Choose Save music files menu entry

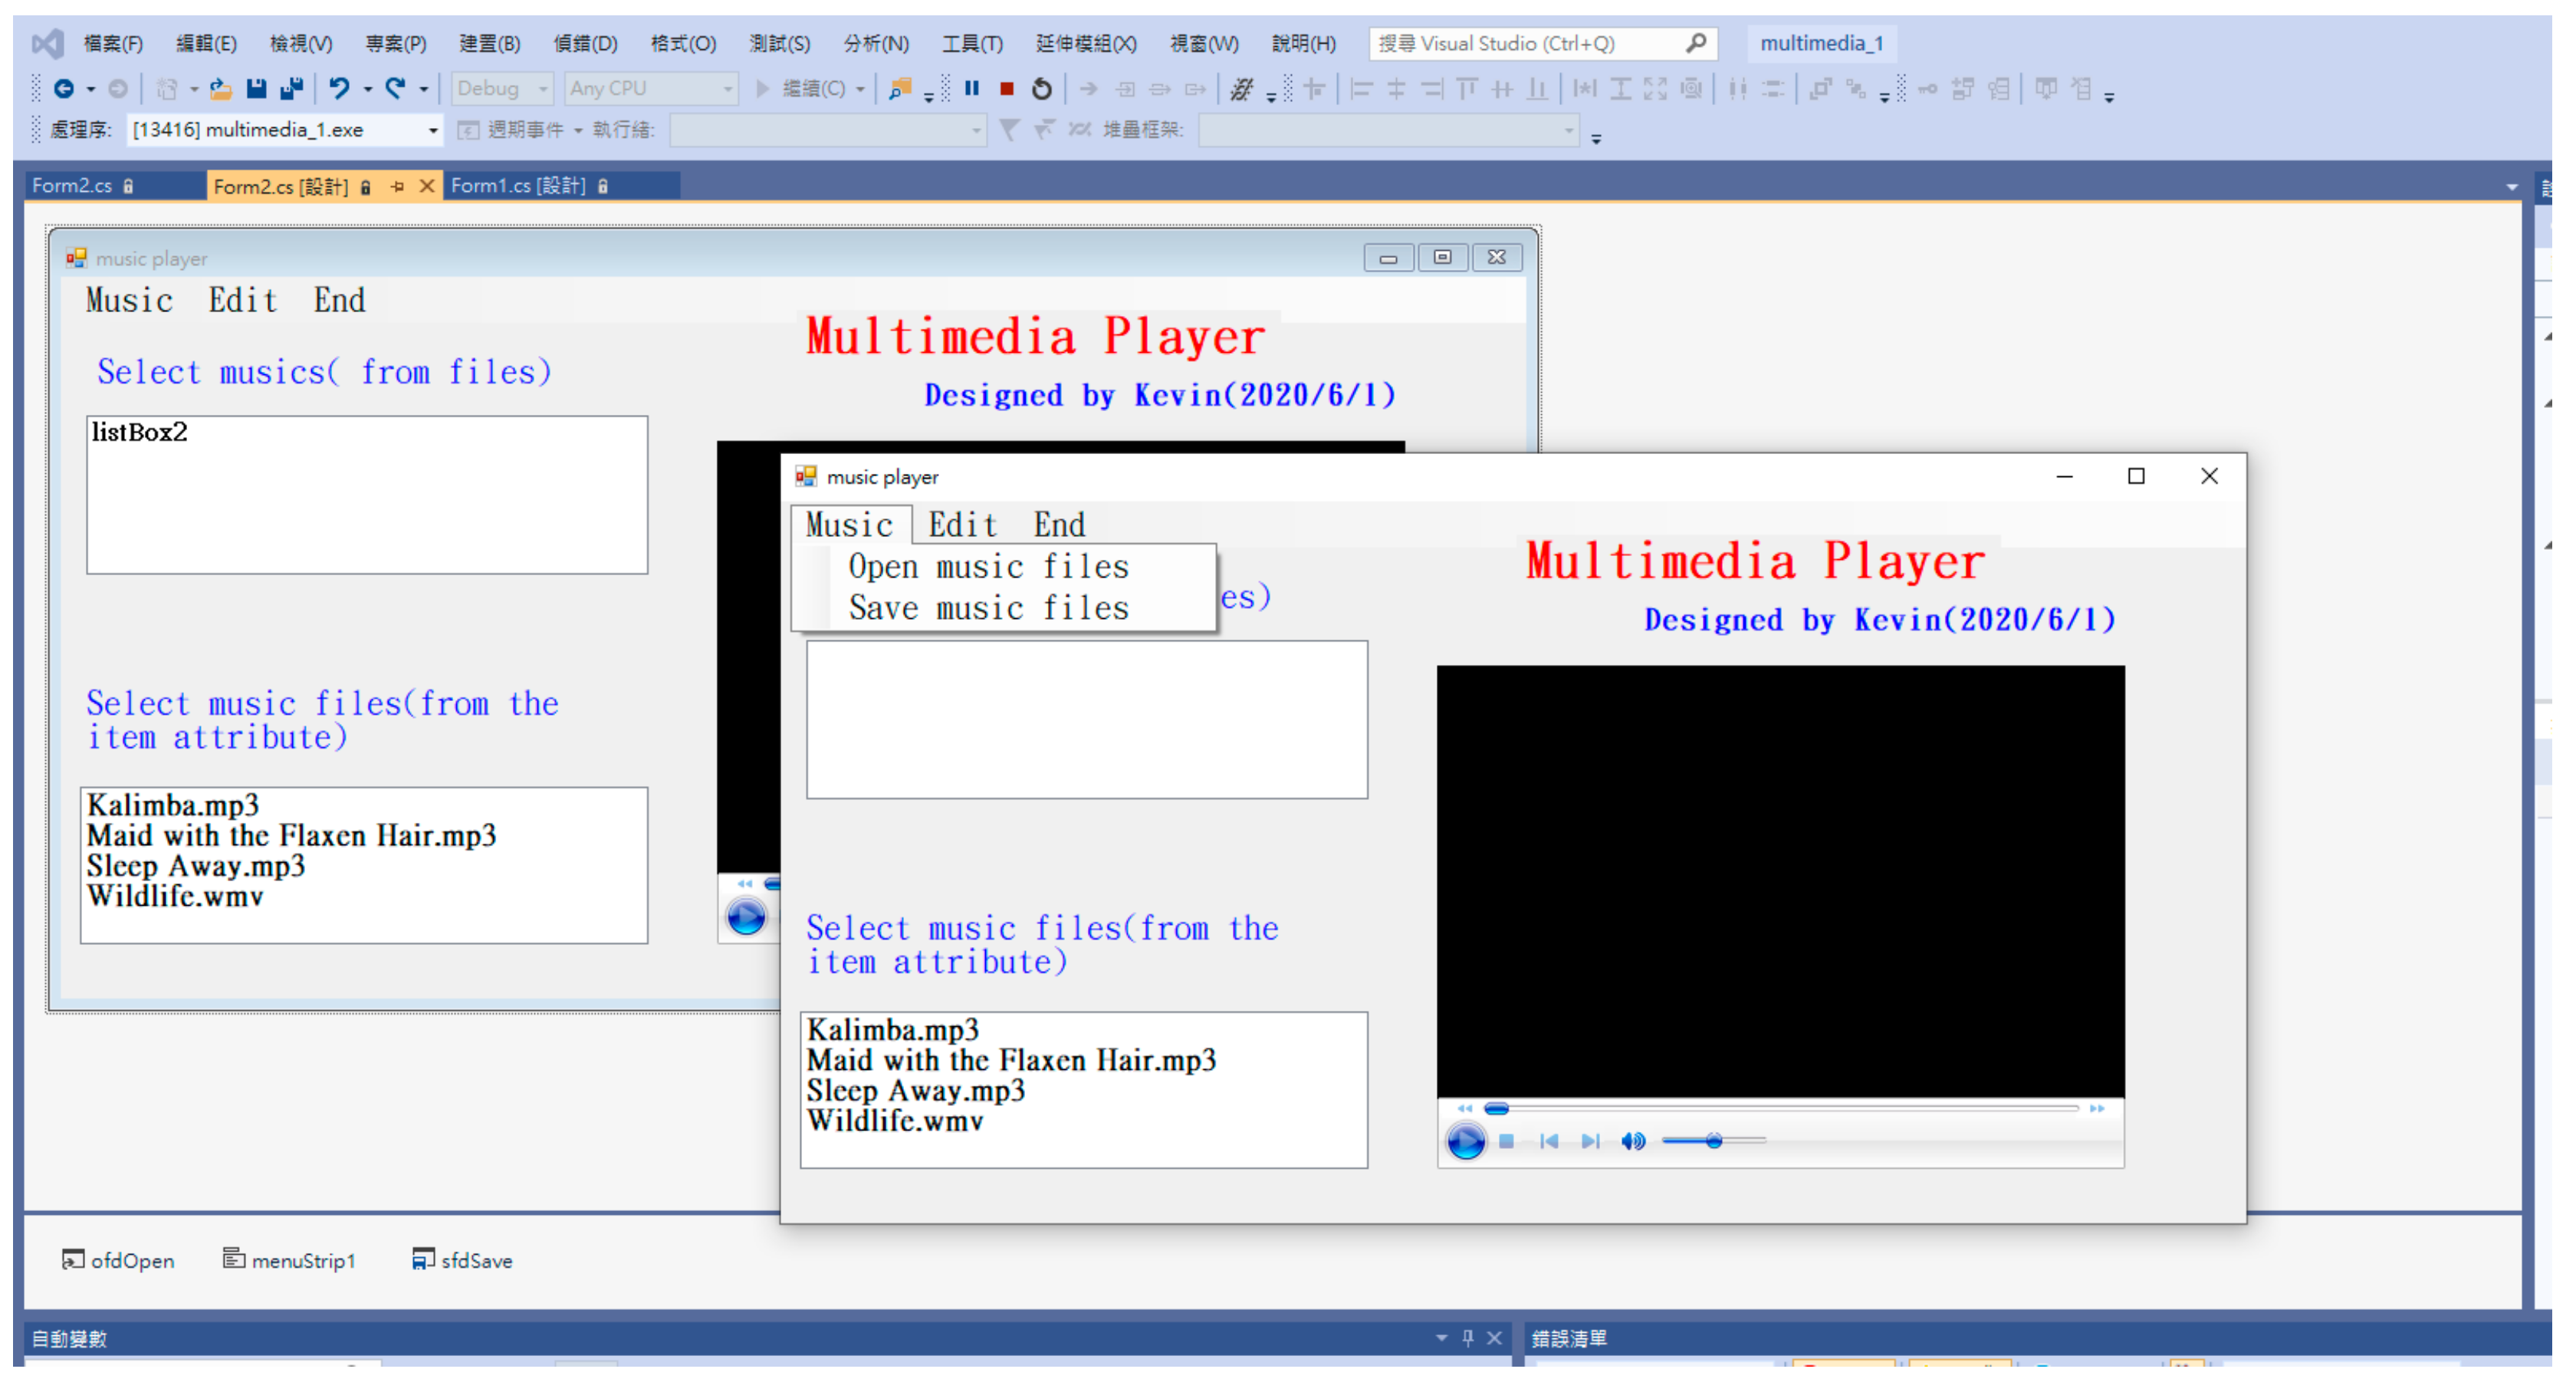click(988, 608)
